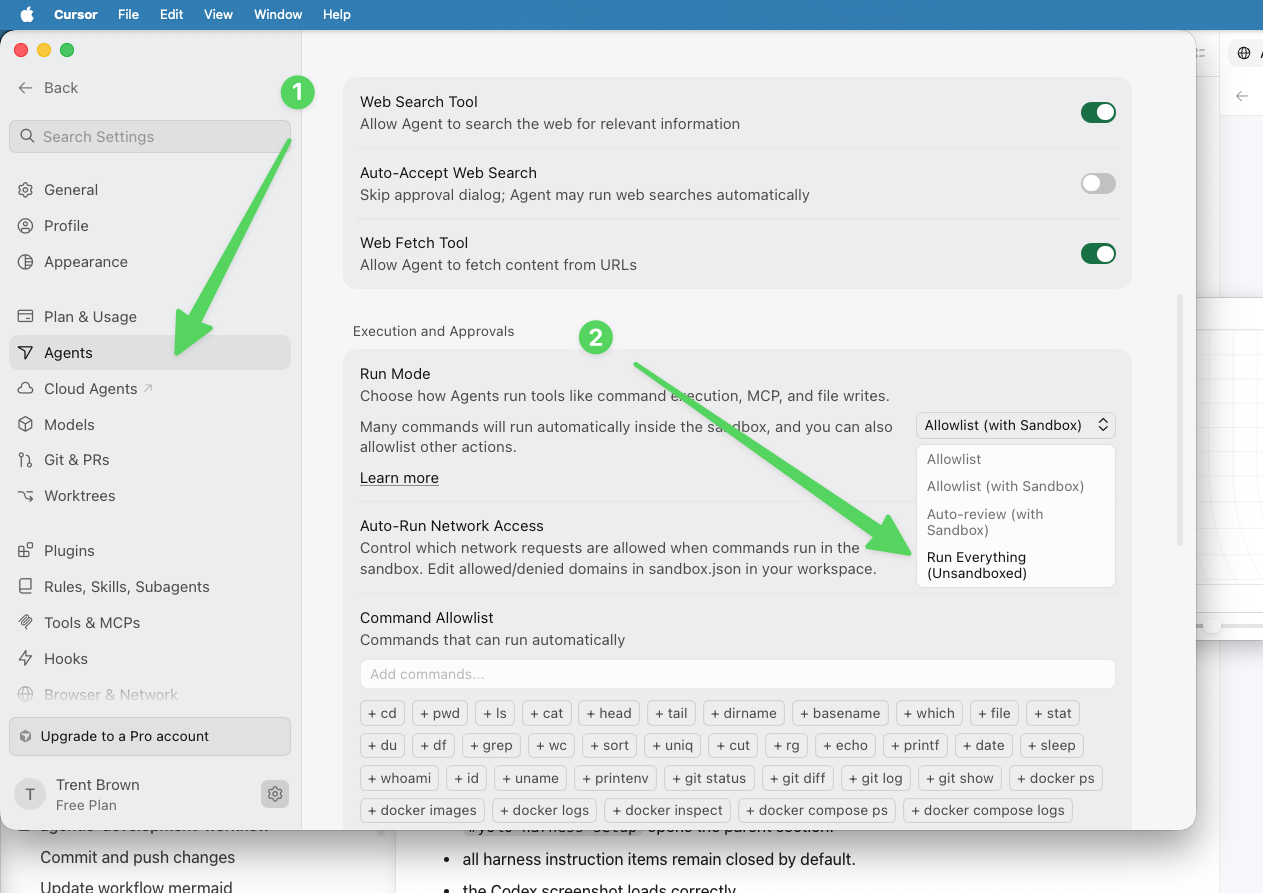This screenshot has width=1263, height=893.
Task: Click the grep command chip
Action: click(489, 745)
